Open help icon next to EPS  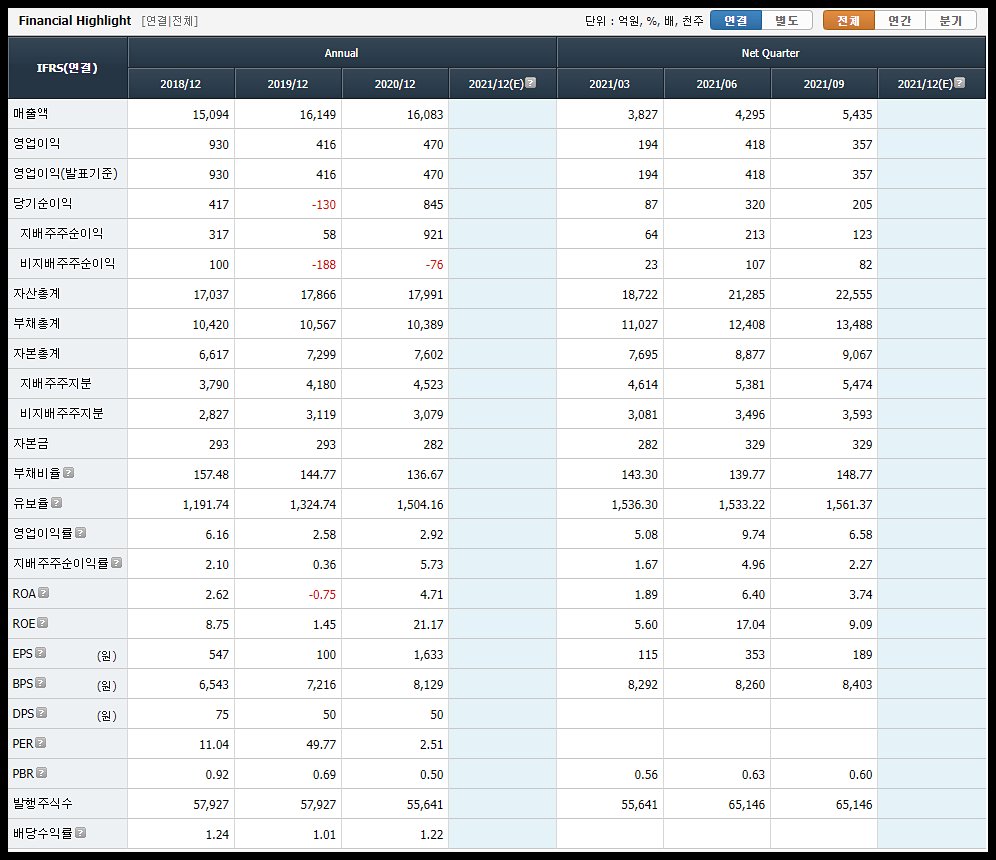tap(40, 652)
